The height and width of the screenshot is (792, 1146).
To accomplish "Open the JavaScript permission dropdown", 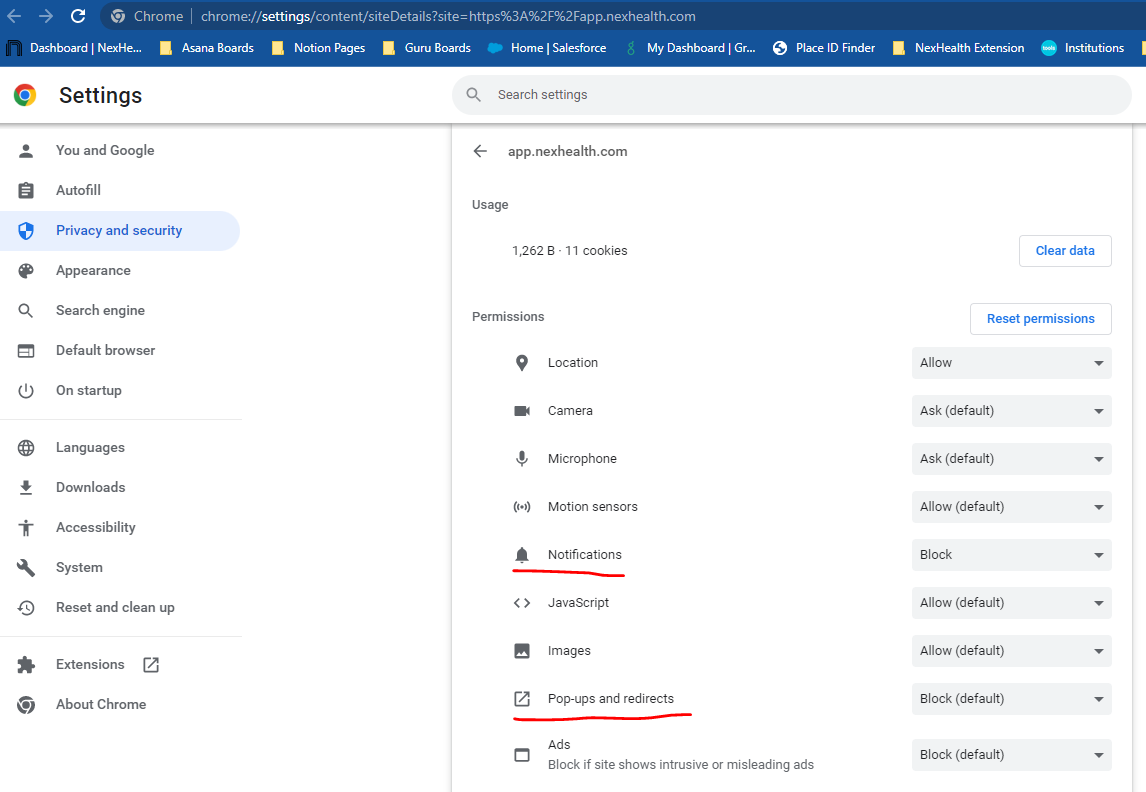I will 1012,603.
